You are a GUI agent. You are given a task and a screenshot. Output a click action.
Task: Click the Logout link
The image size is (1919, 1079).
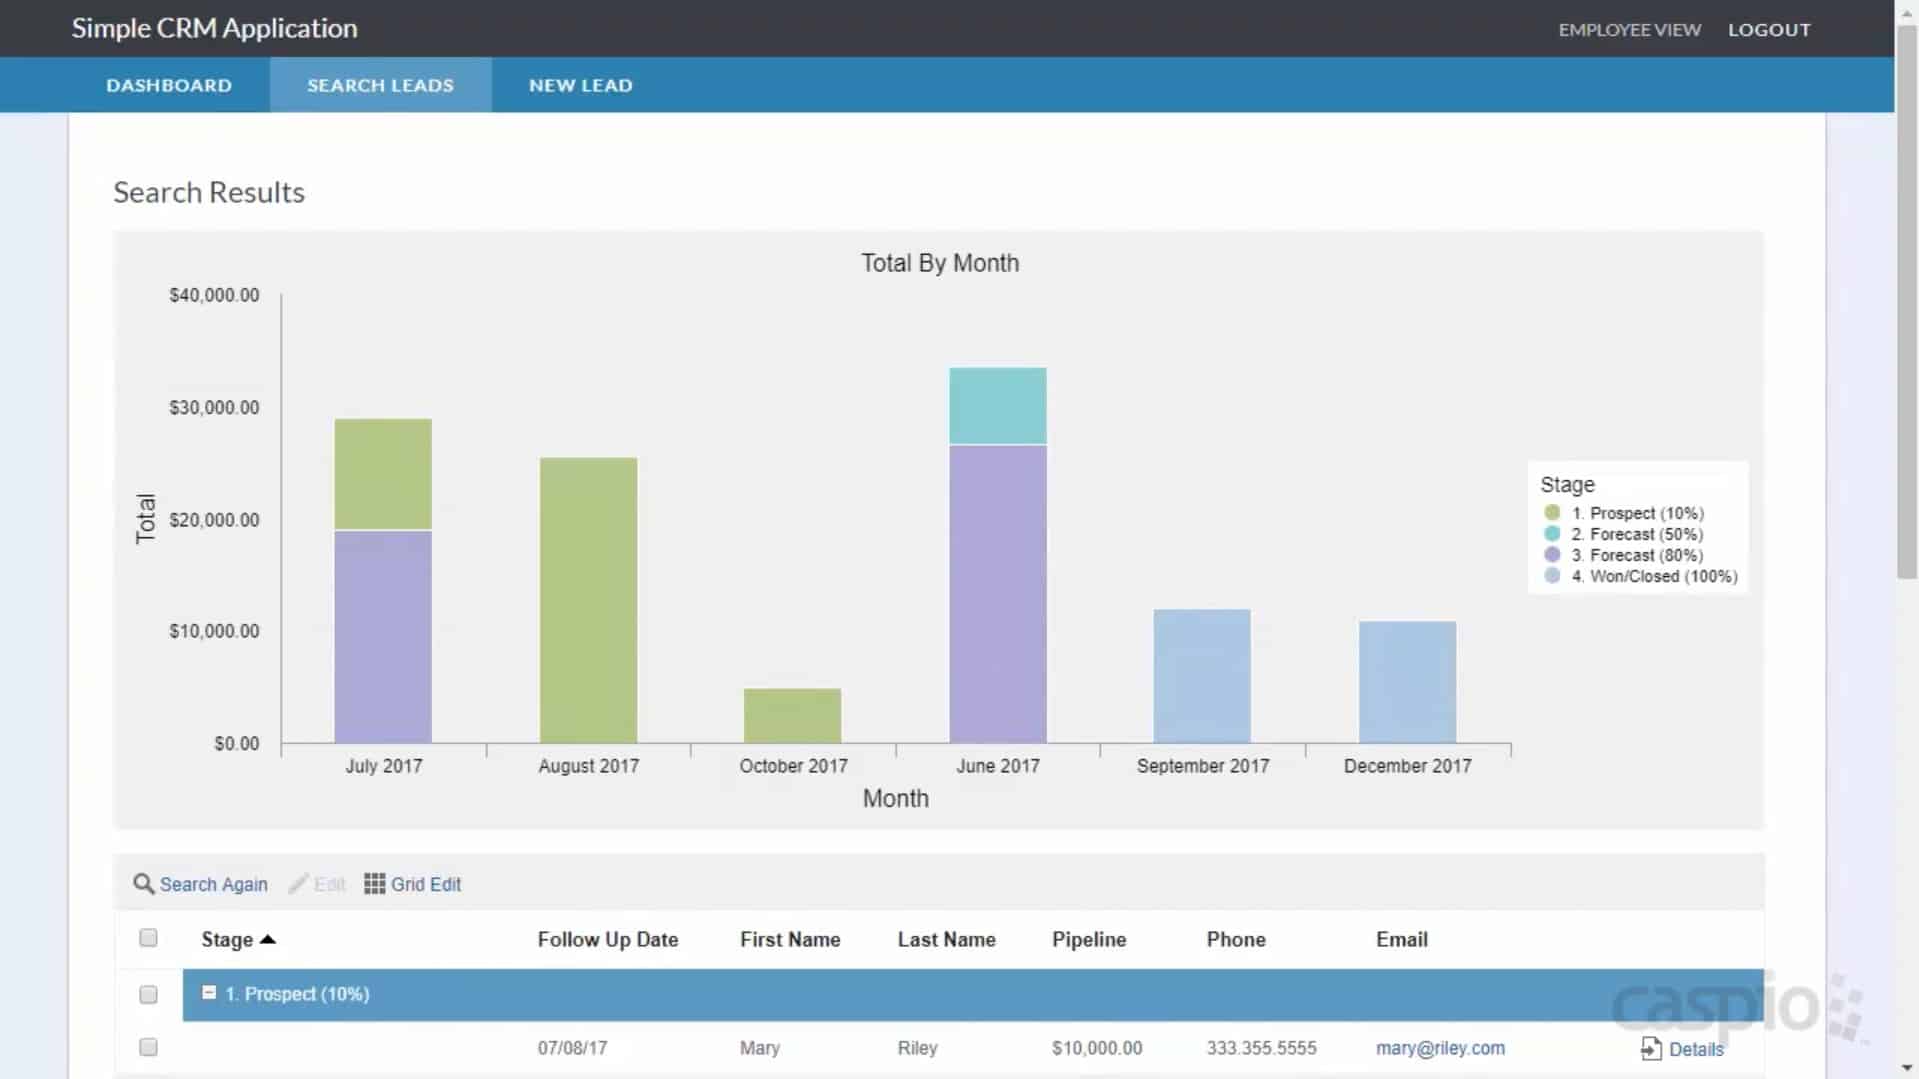tap(1768, 30)
